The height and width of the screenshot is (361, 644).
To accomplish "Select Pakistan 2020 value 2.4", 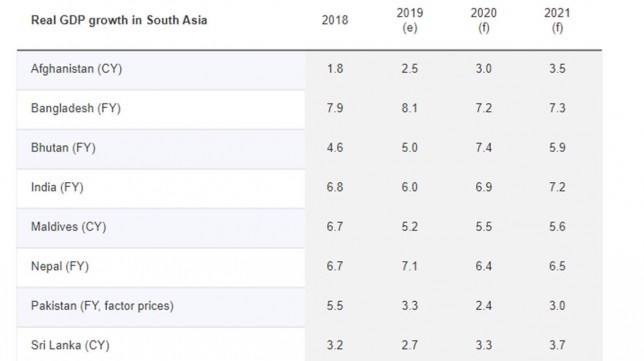I will 483,306.
